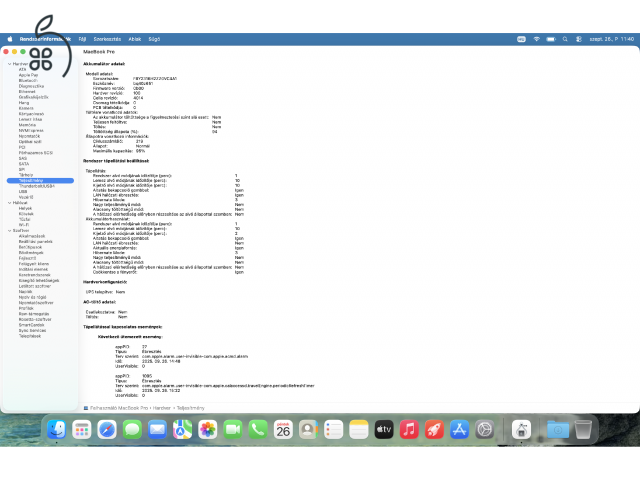Click the battery icon in menu bar
The width and height of the screenshot is (640, 480).
click(x=551, y=39)
